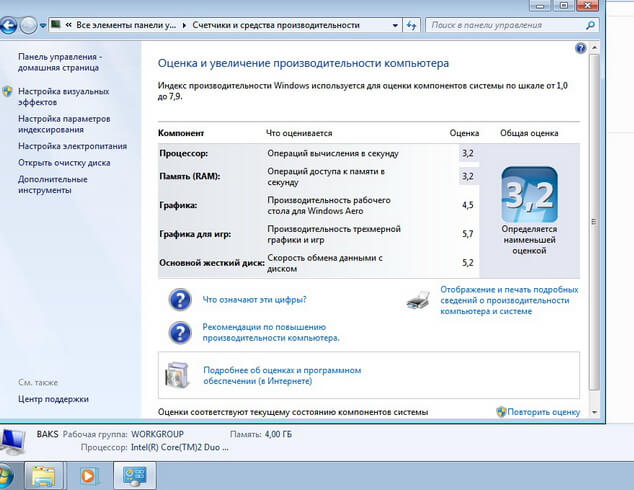Click the 3,2 overall score badge
This screenshot has height=490, width=634.
(528, 195)
